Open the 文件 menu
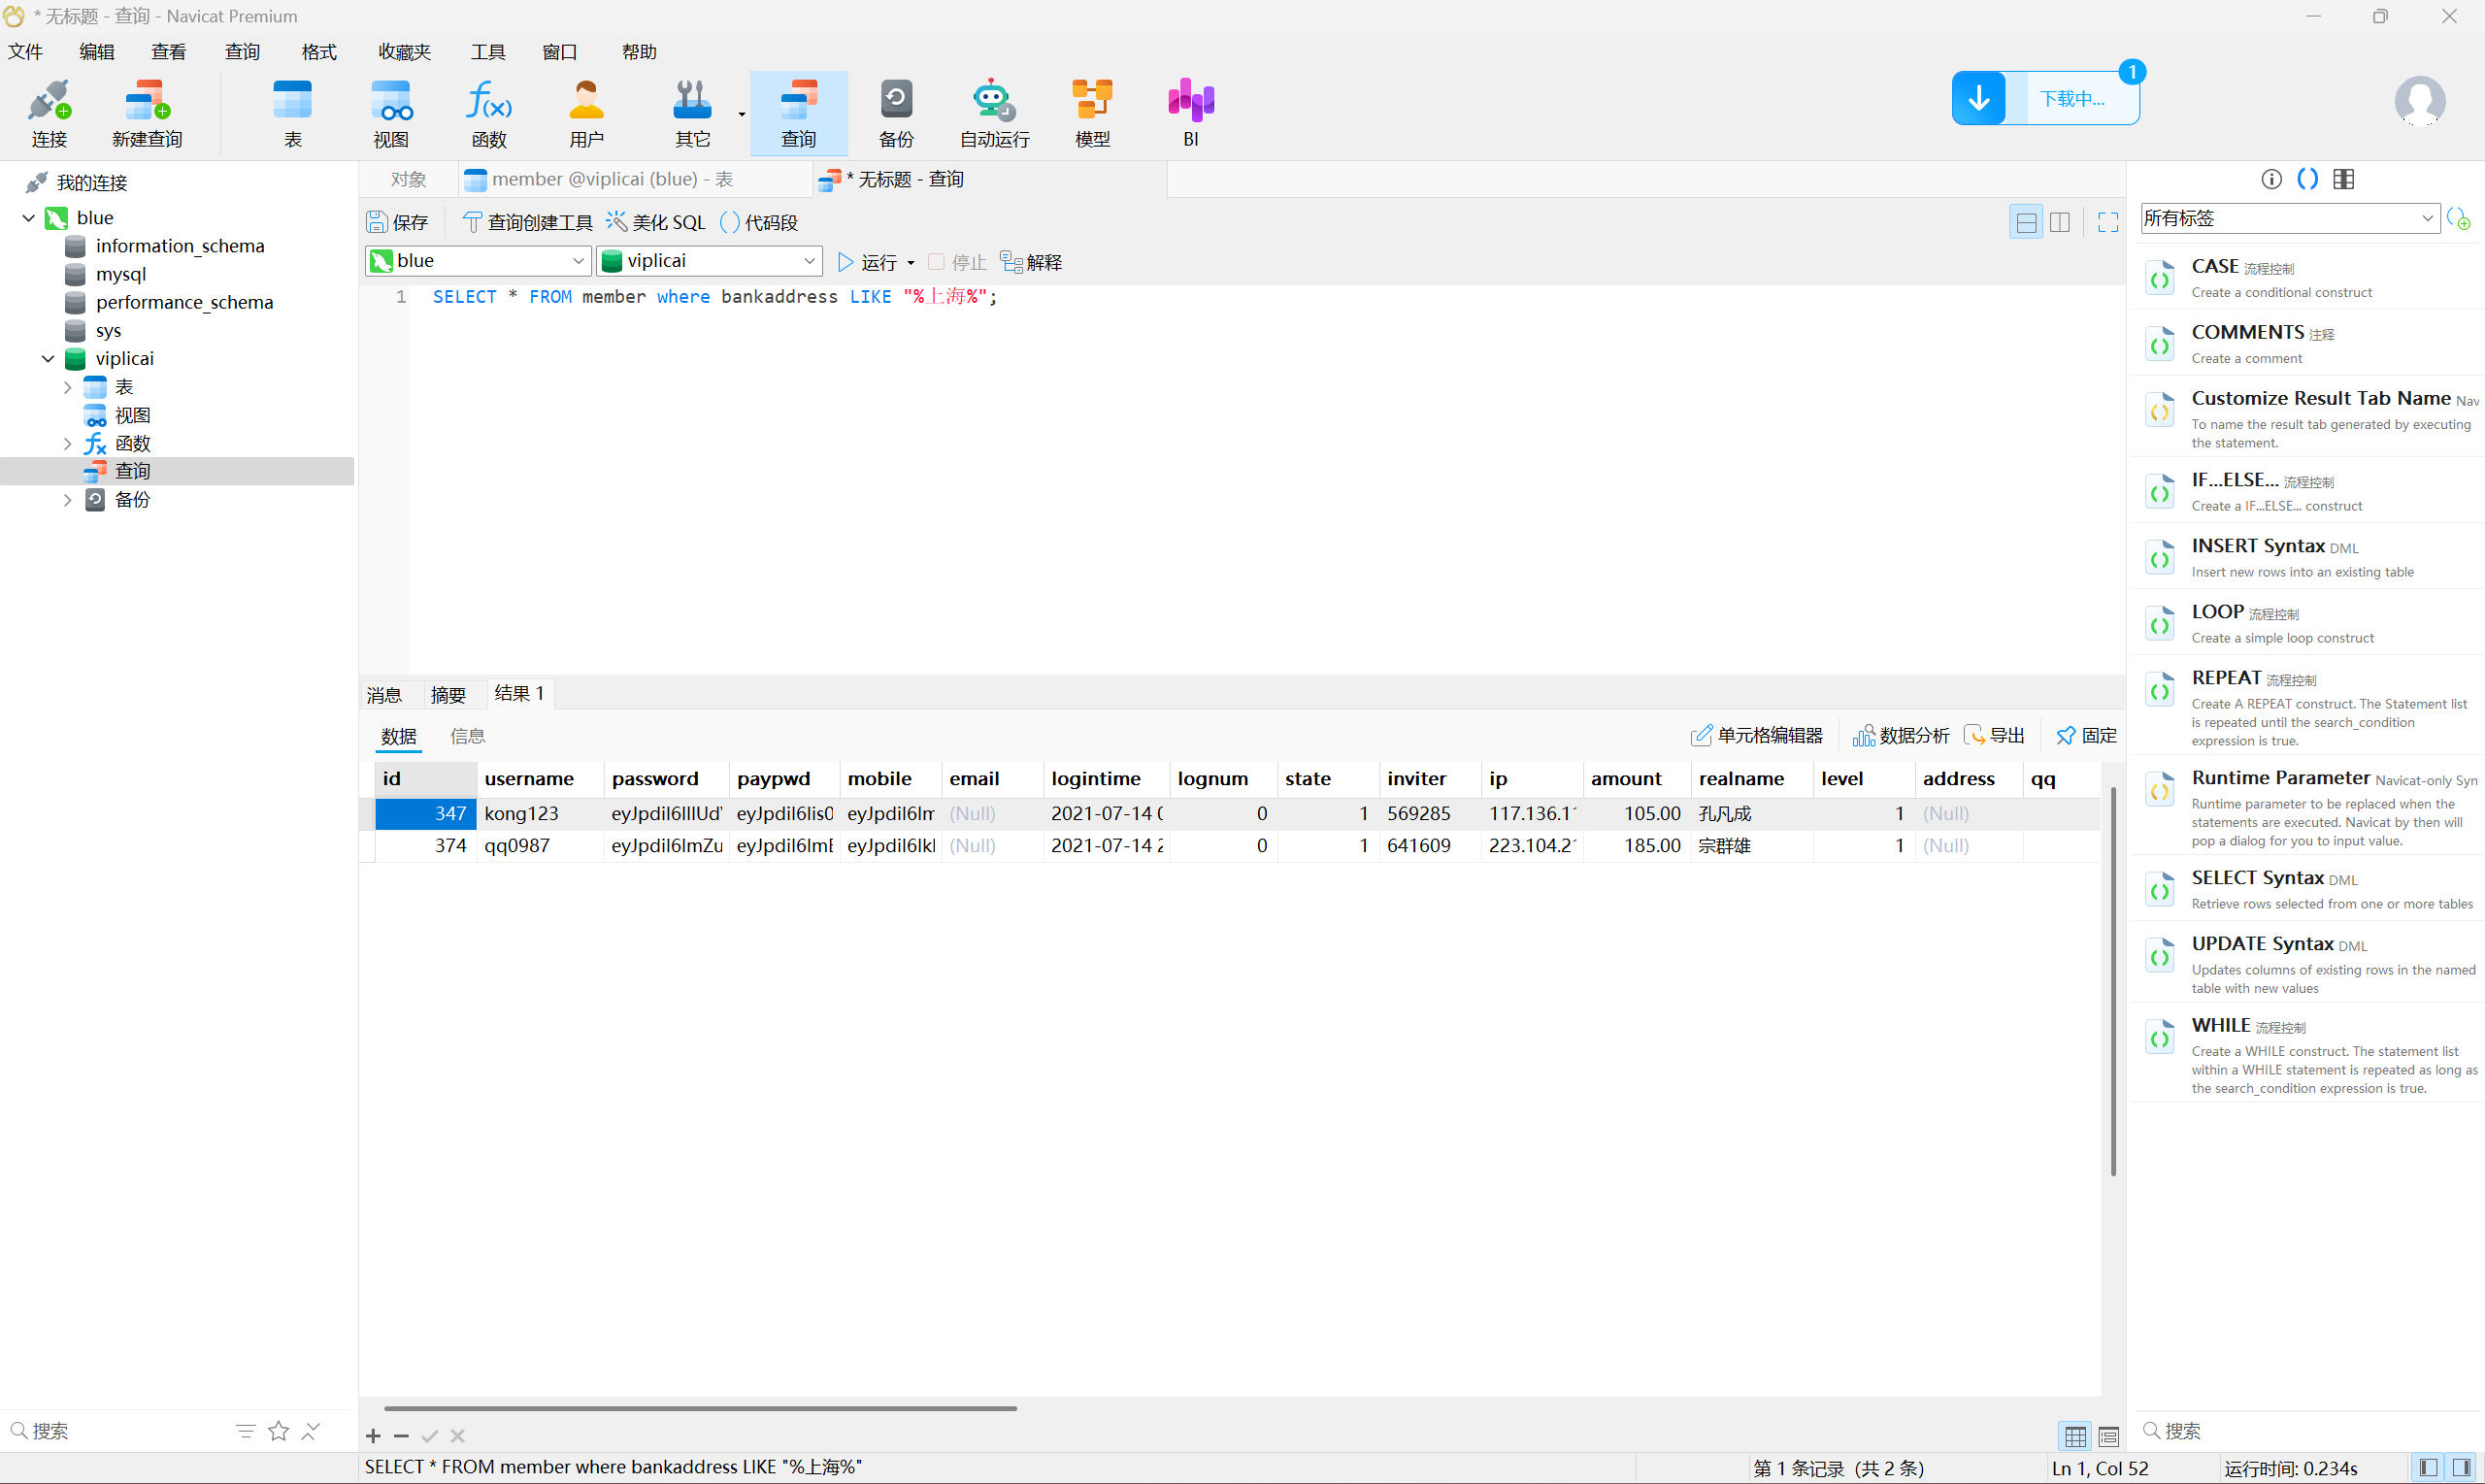This screenshot has width=2485, height=1484. point(25,52)
